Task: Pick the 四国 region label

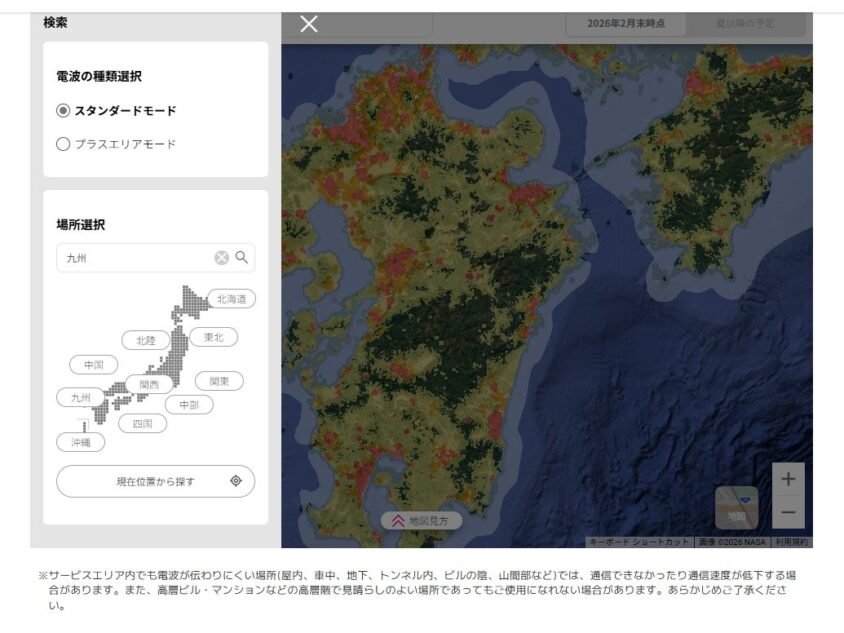Action: 143,423
